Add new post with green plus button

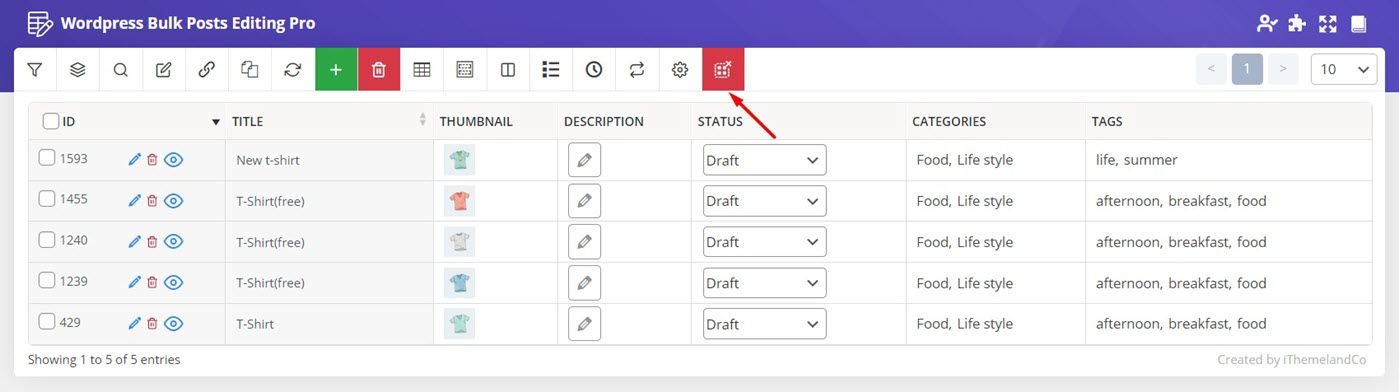[336, 70]
